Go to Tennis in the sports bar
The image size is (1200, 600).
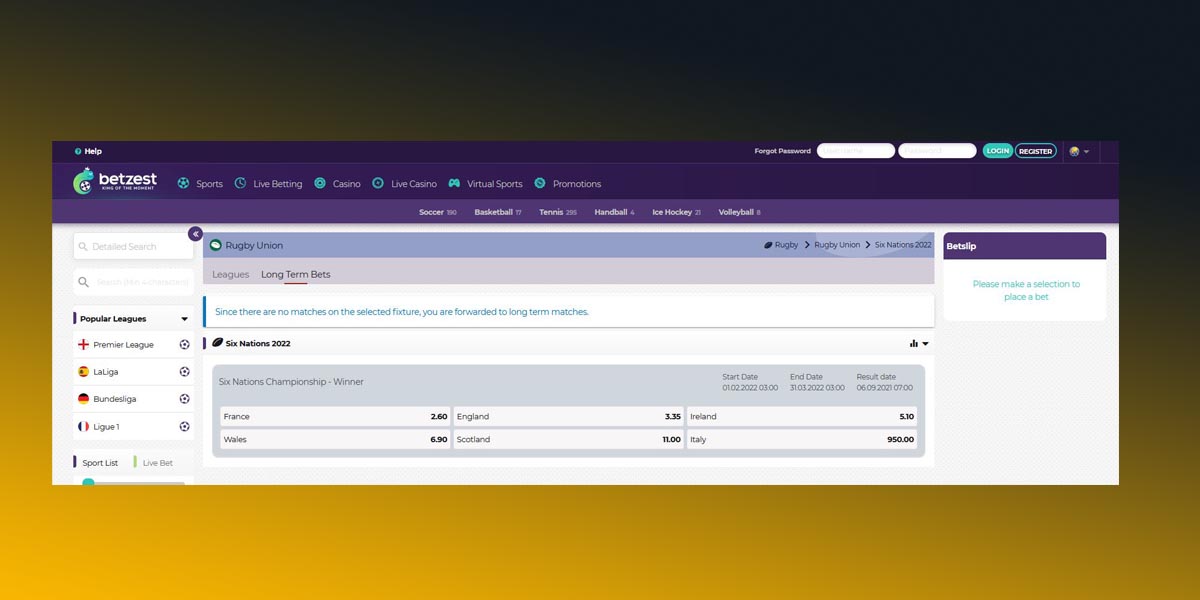558,212
